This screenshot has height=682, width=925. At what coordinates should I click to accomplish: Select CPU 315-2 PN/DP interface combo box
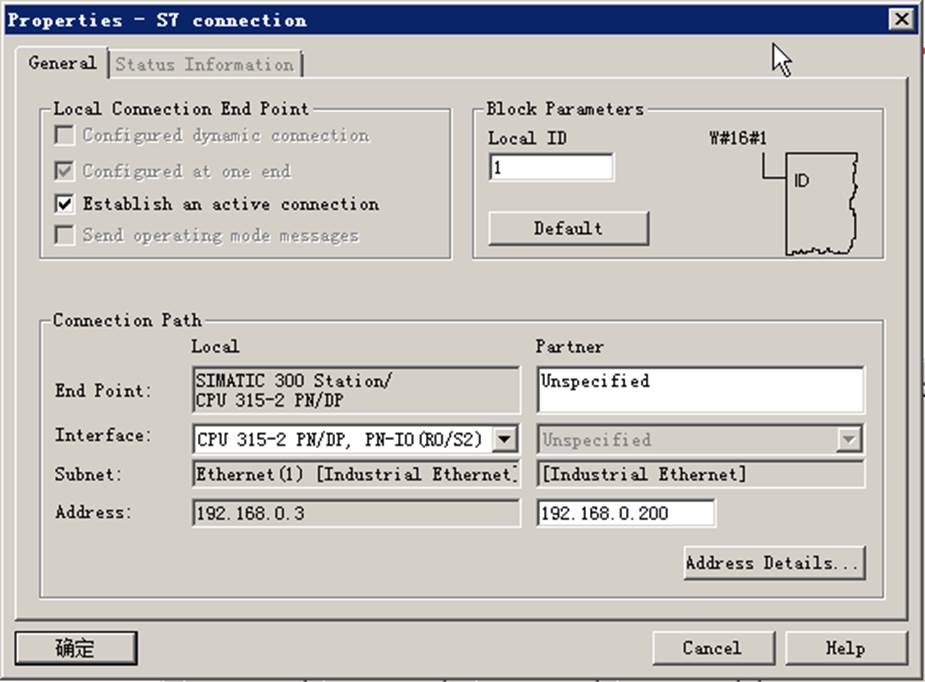[356, 440]
